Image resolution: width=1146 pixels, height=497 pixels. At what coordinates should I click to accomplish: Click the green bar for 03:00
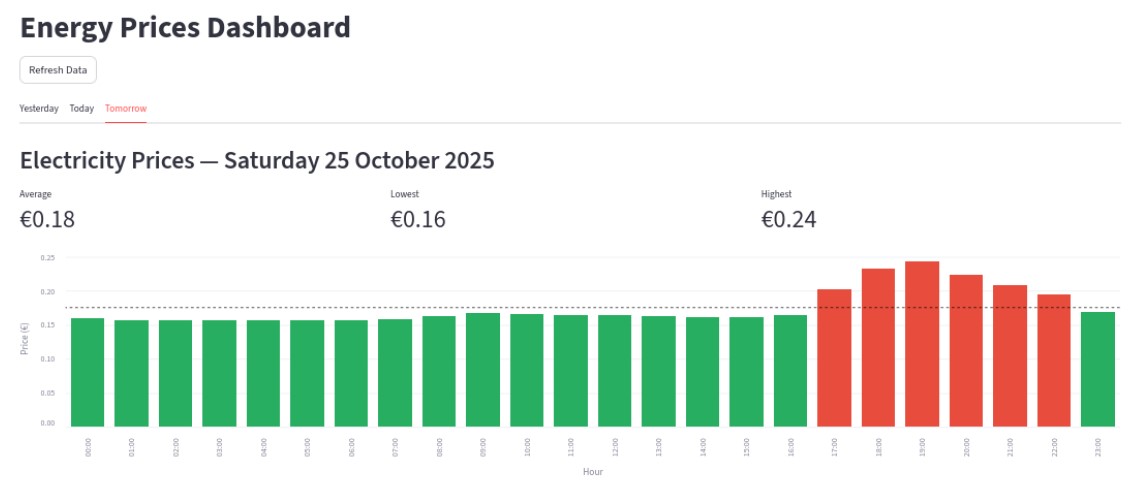click(x=219, y=373)
